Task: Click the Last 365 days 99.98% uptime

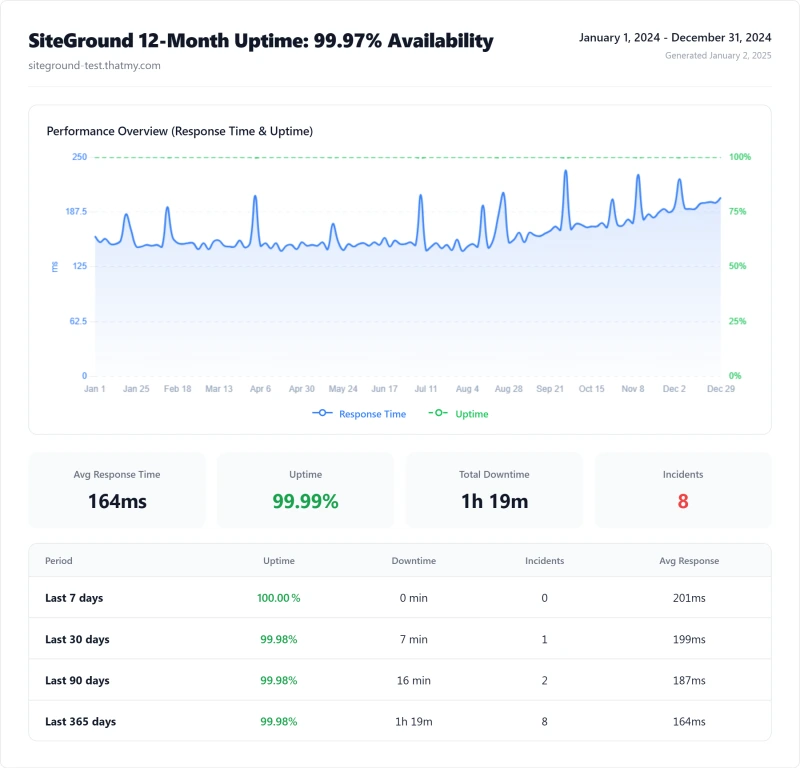Action: coord(279,722)
